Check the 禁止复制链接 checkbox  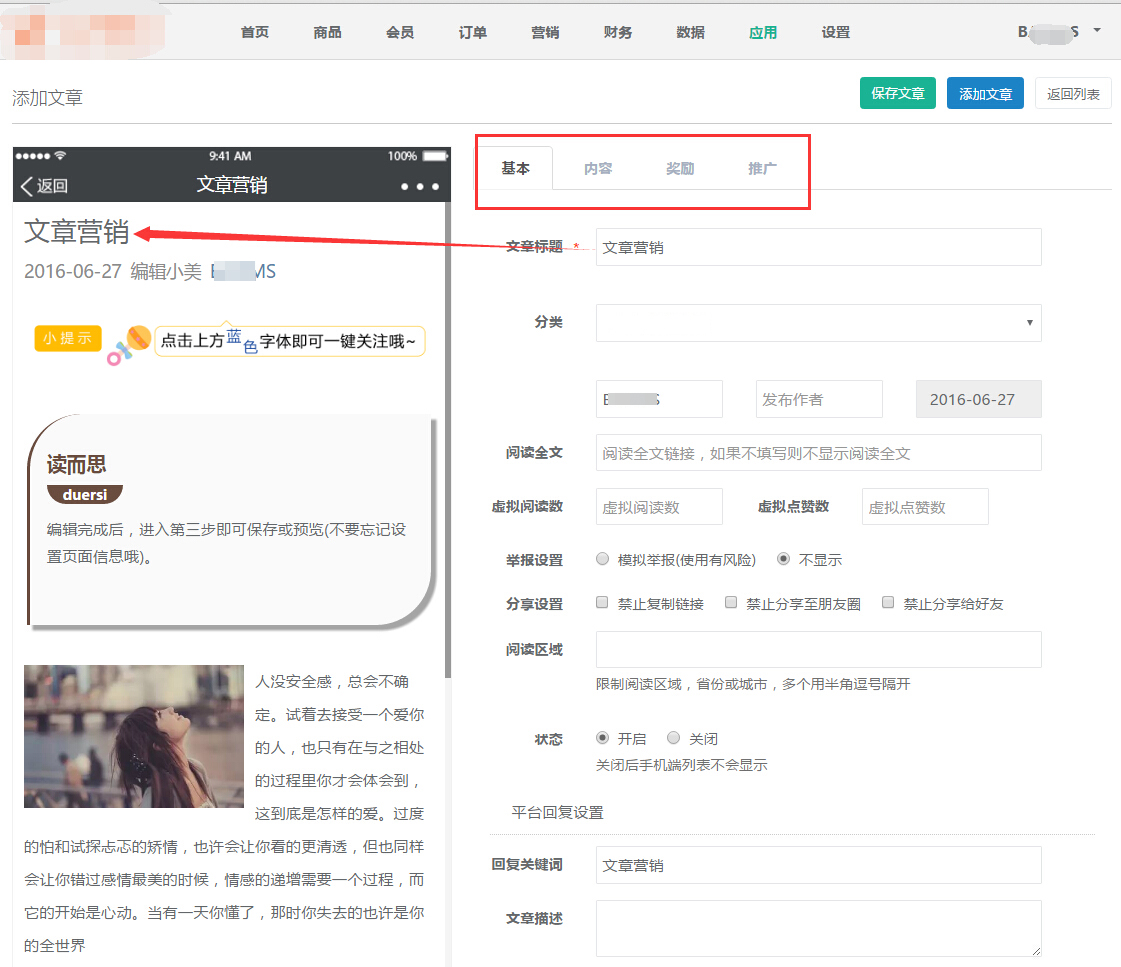coord(602,603)
